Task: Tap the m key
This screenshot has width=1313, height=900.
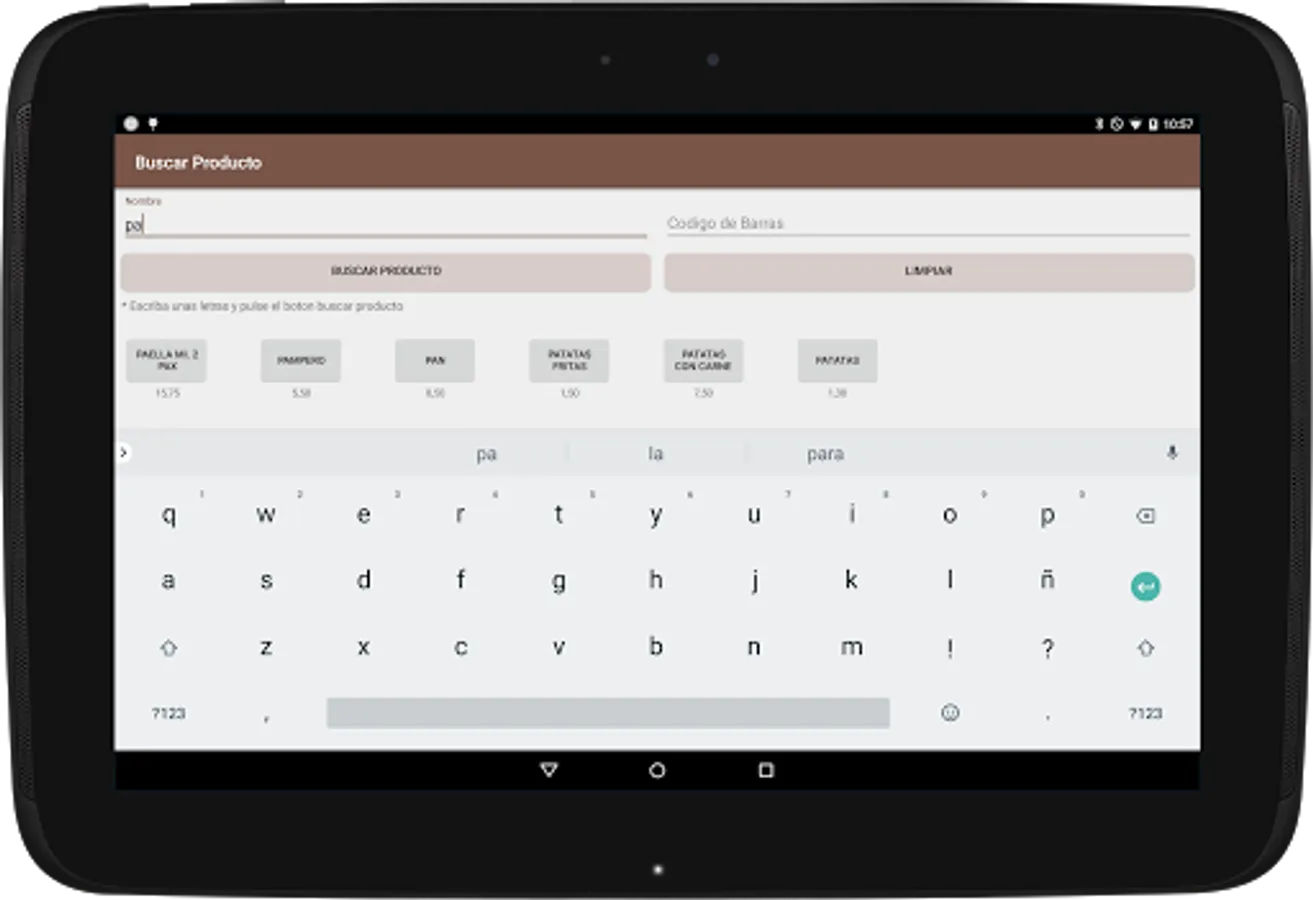Action: click(x=852, y=648)
